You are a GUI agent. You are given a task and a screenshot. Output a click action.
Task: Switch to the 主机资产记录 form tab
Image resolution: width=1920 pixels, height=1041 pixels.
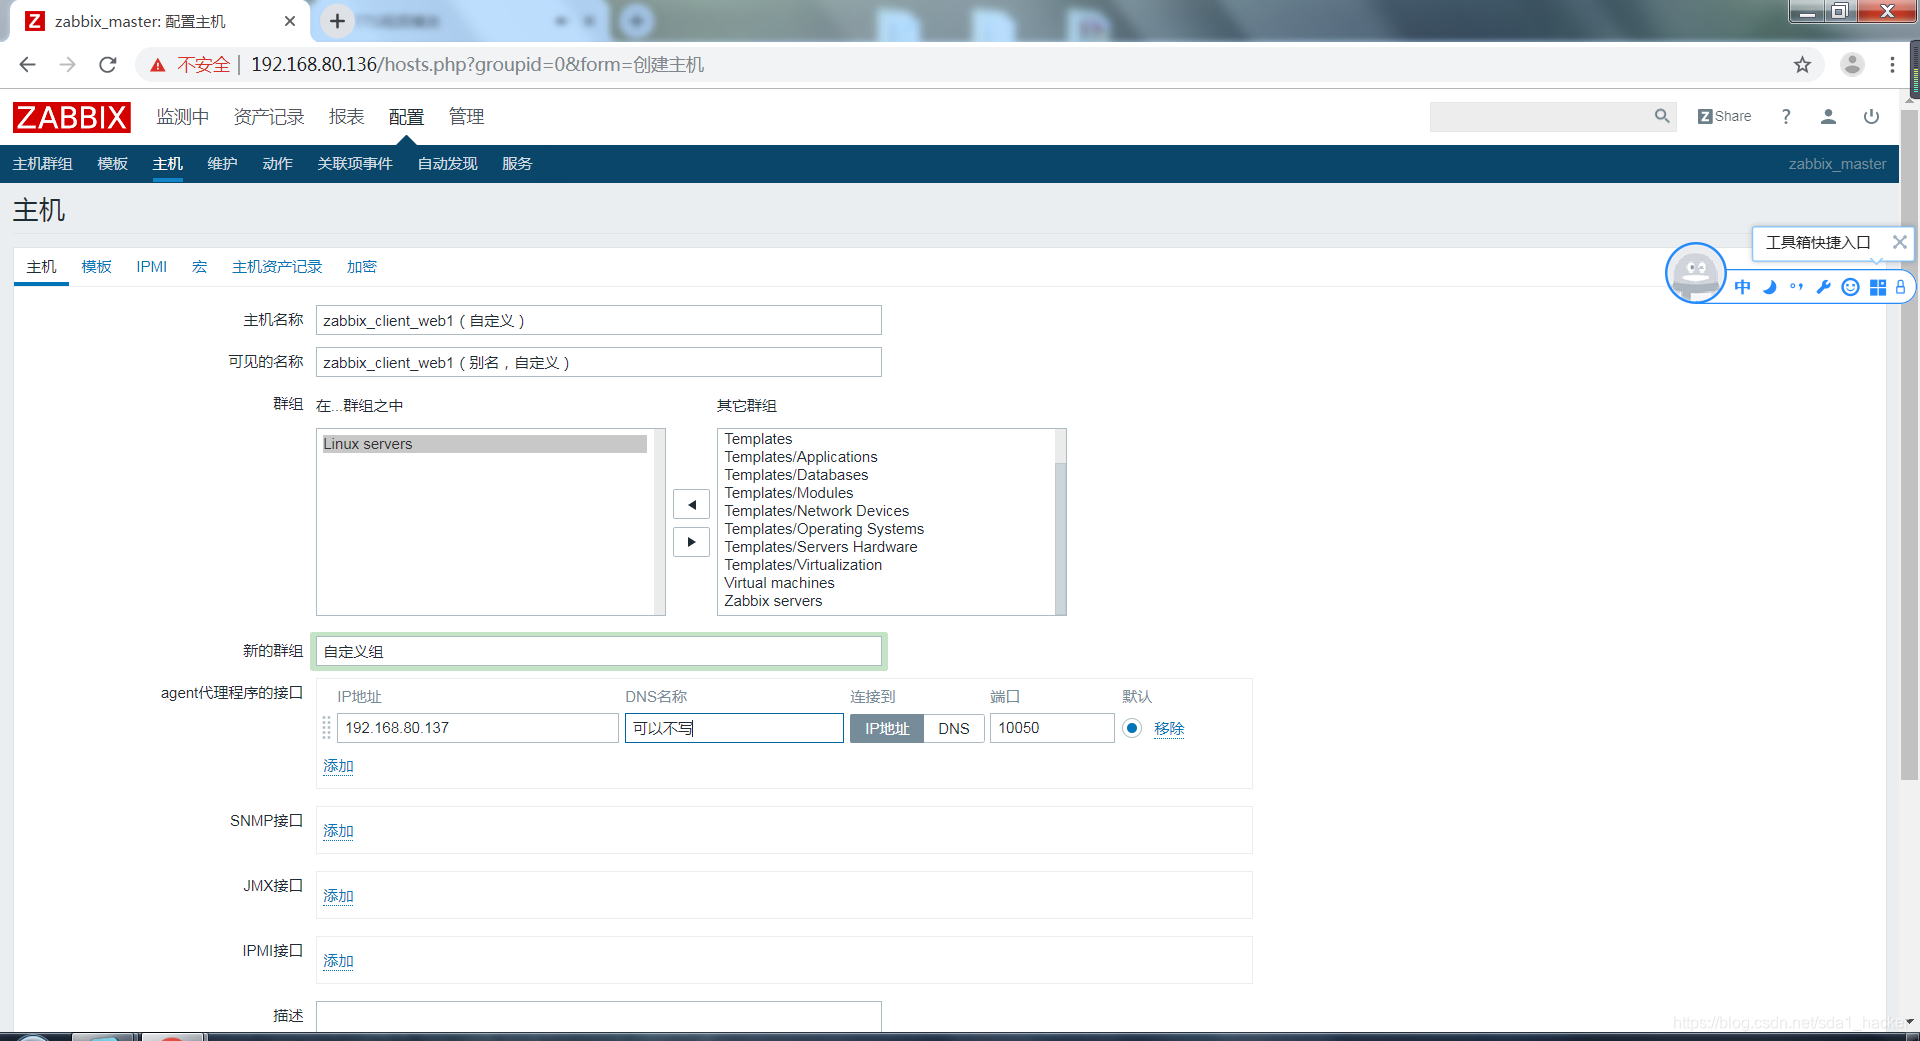coord(277,267)
